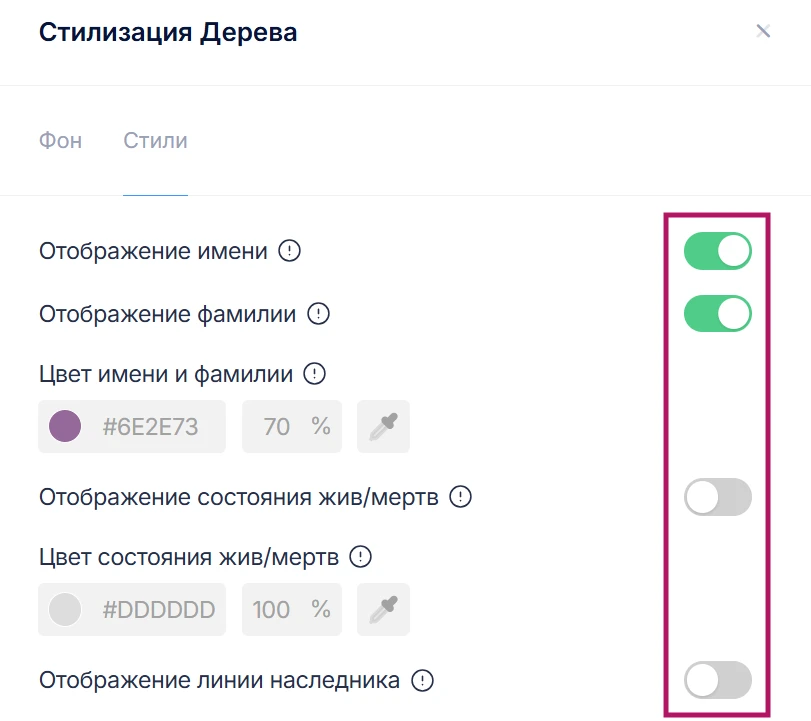Click info icon beside Отображение состояния жив/мертв

(x=460, y=497)
